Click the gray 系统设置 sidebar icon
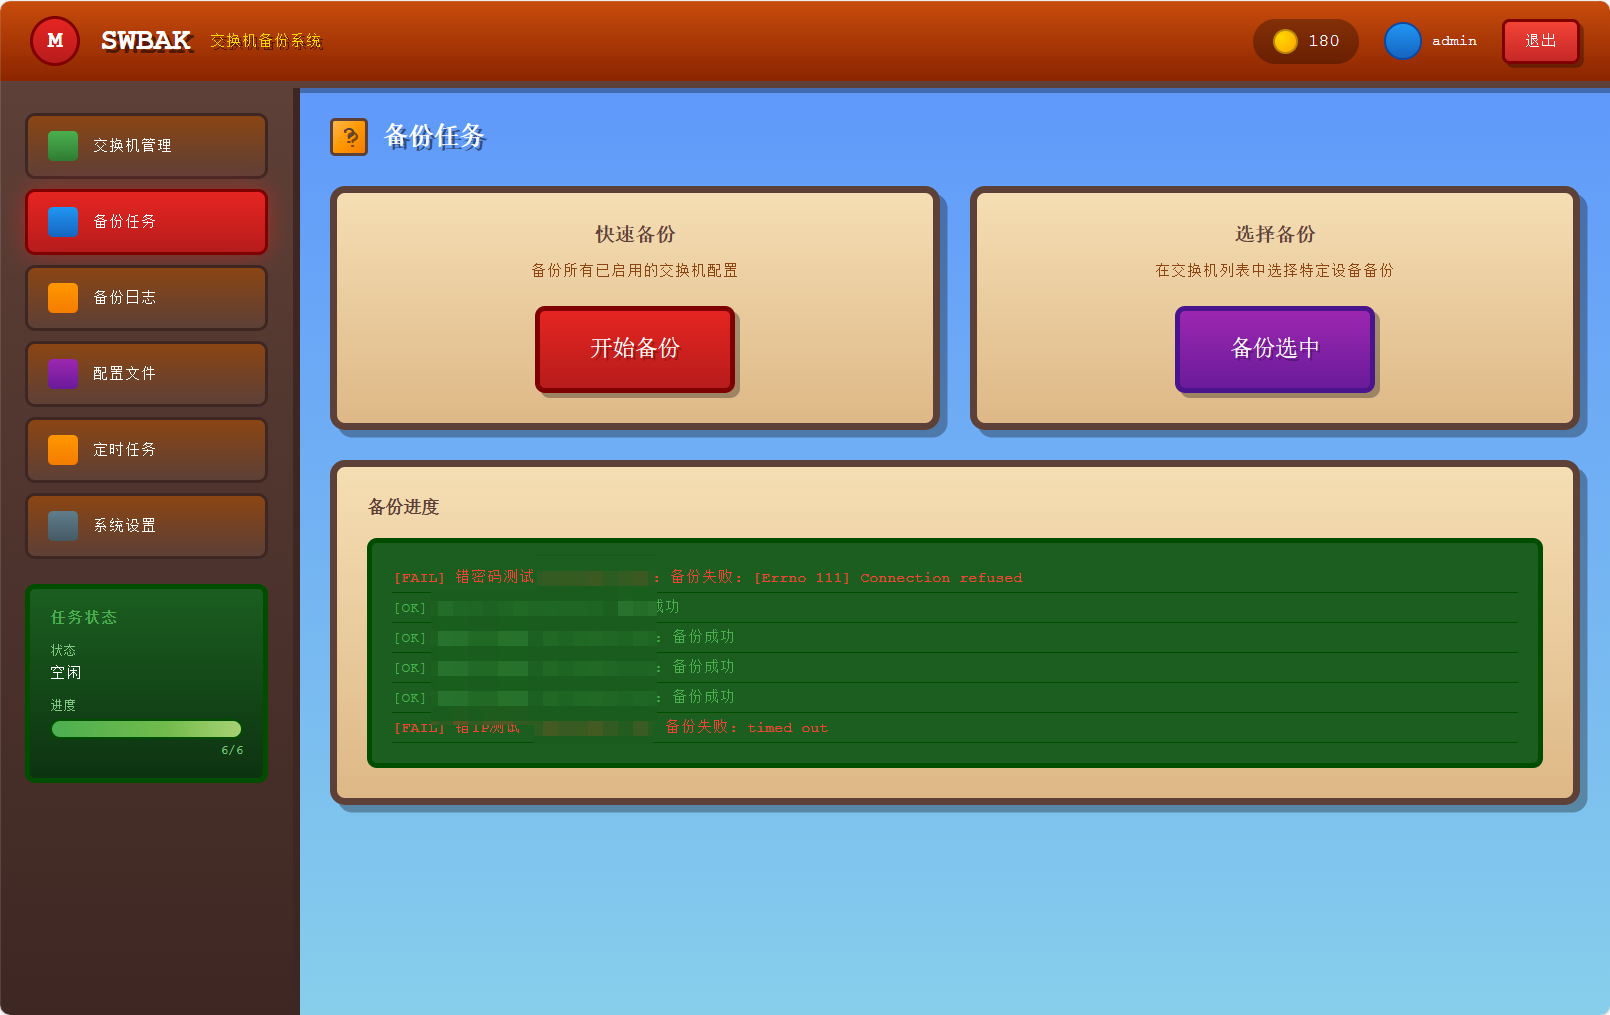Screen dimensions: 1610x1015 [63, 526]
